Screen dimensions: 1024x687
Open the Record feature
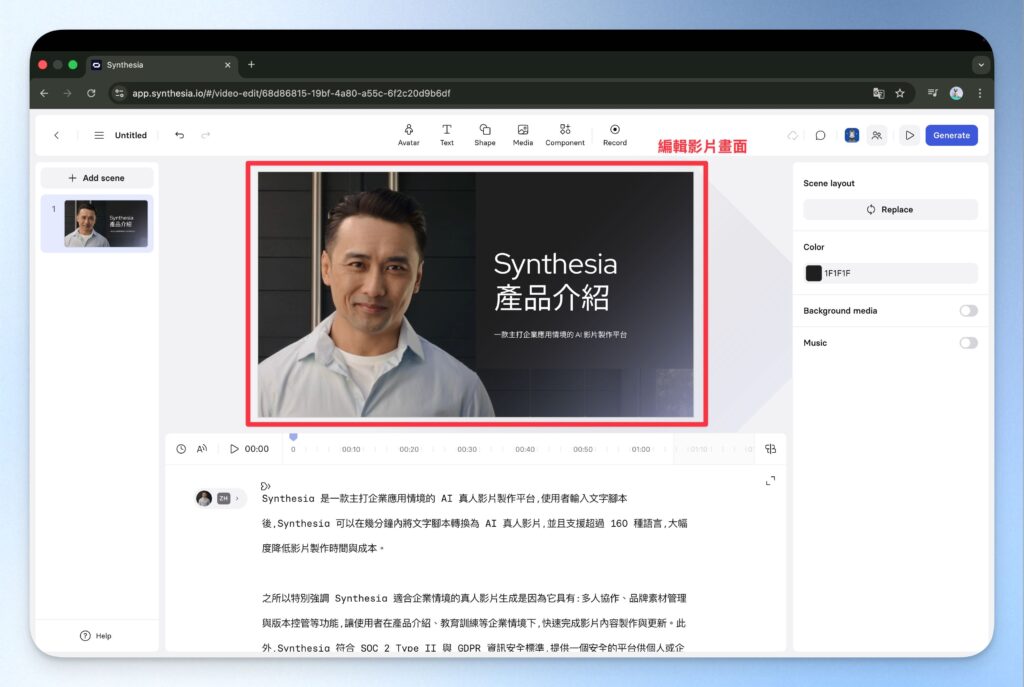(x=614, y=134)
